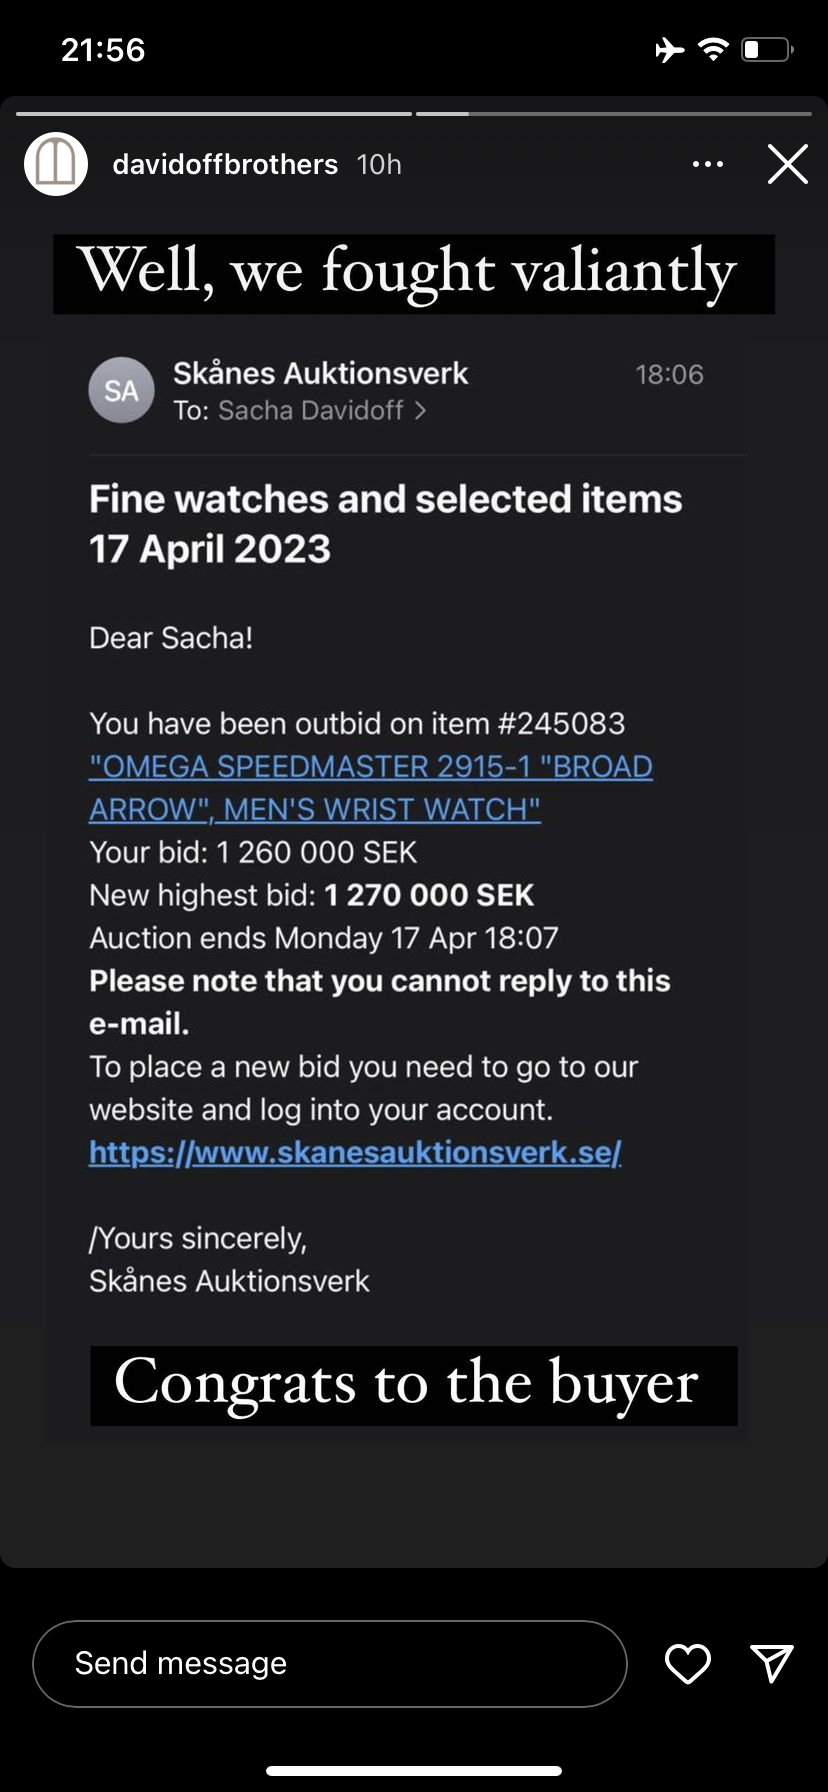828x1792 pixels.
Task: Open the skanesauktionsverk.se website link
Action: tap(355, 1152)
